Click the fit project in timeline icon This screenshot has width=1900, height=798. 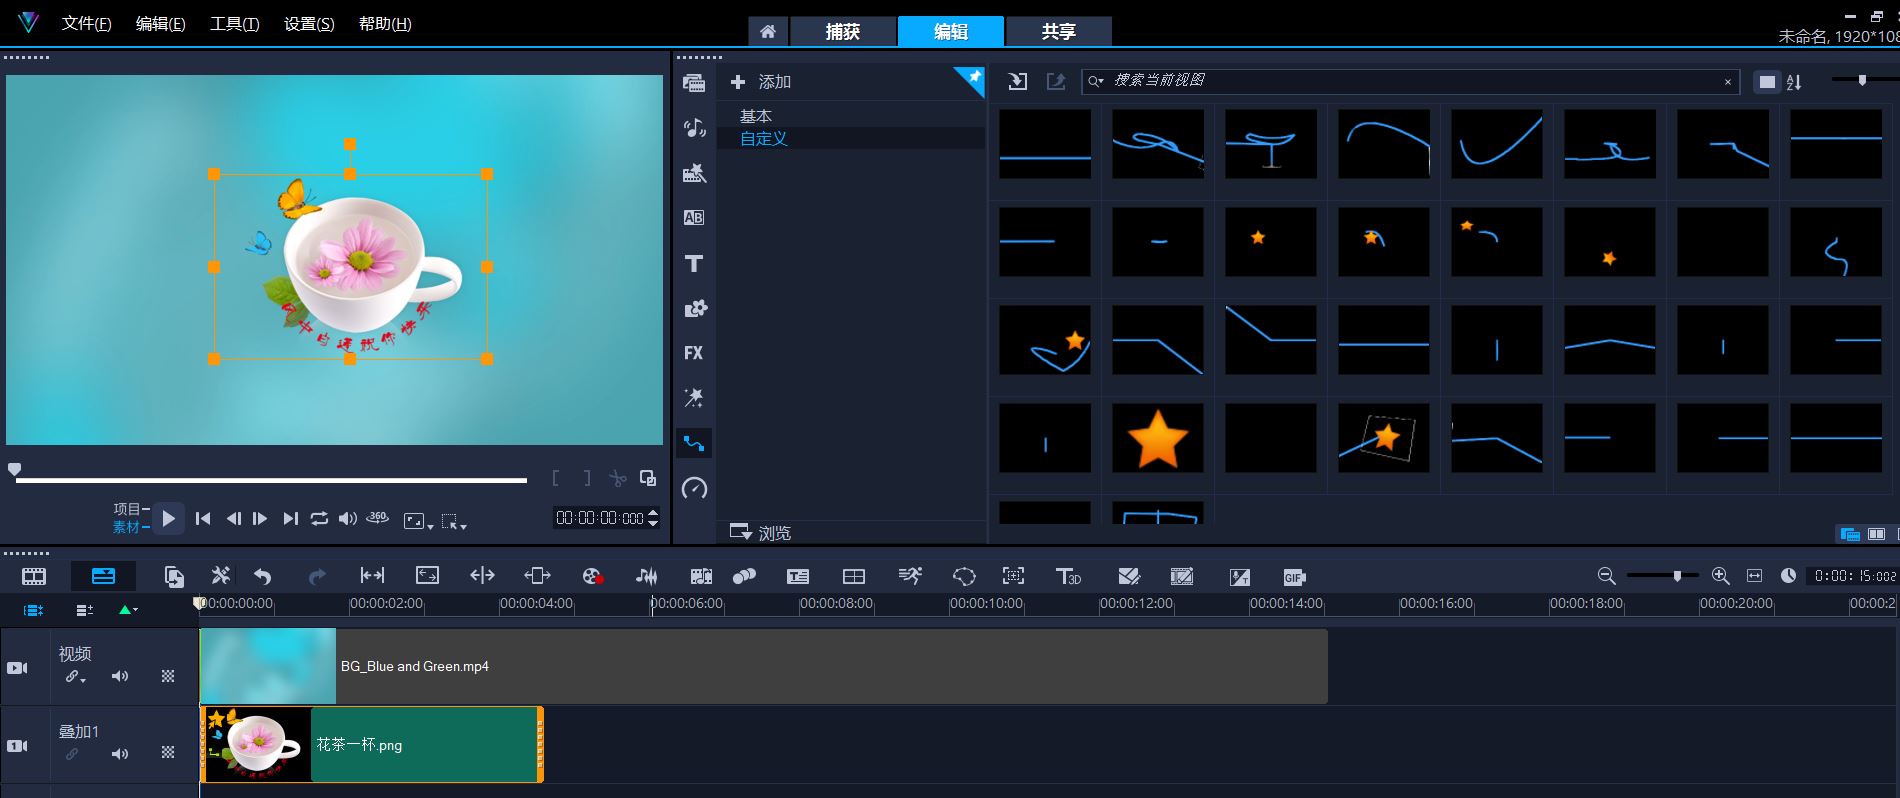click(x=1754, y=575)
